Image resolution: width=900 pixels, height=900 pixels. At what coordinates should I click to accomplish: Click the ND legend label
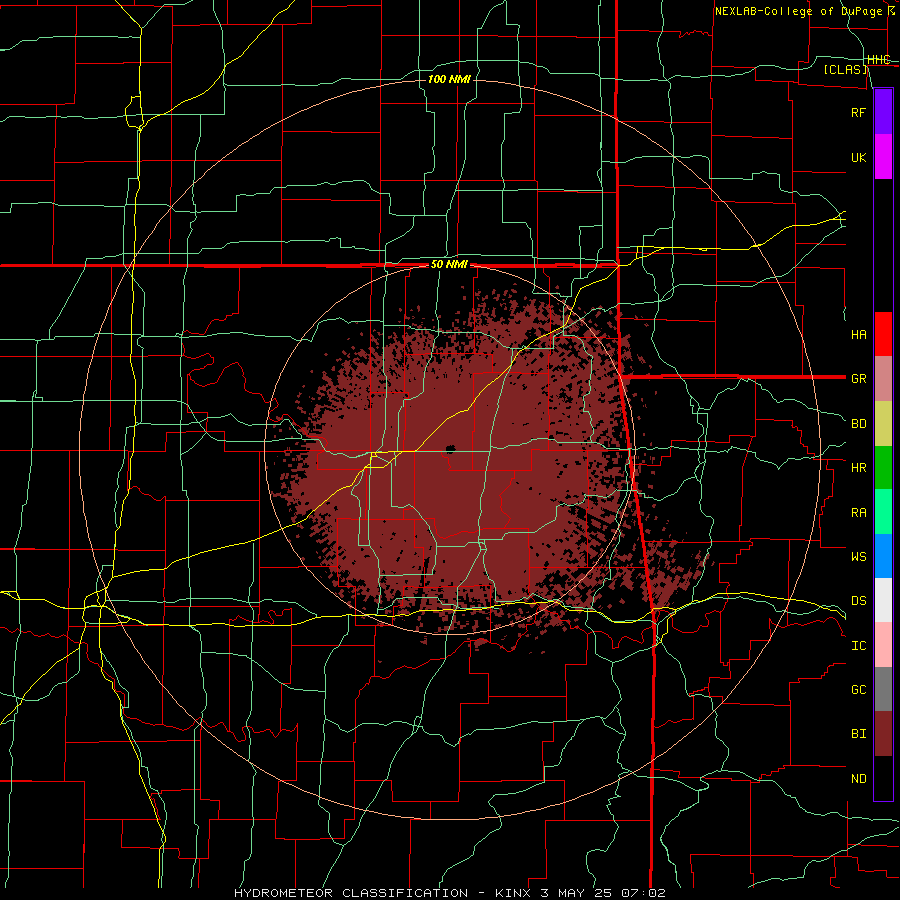coord(858,778)
